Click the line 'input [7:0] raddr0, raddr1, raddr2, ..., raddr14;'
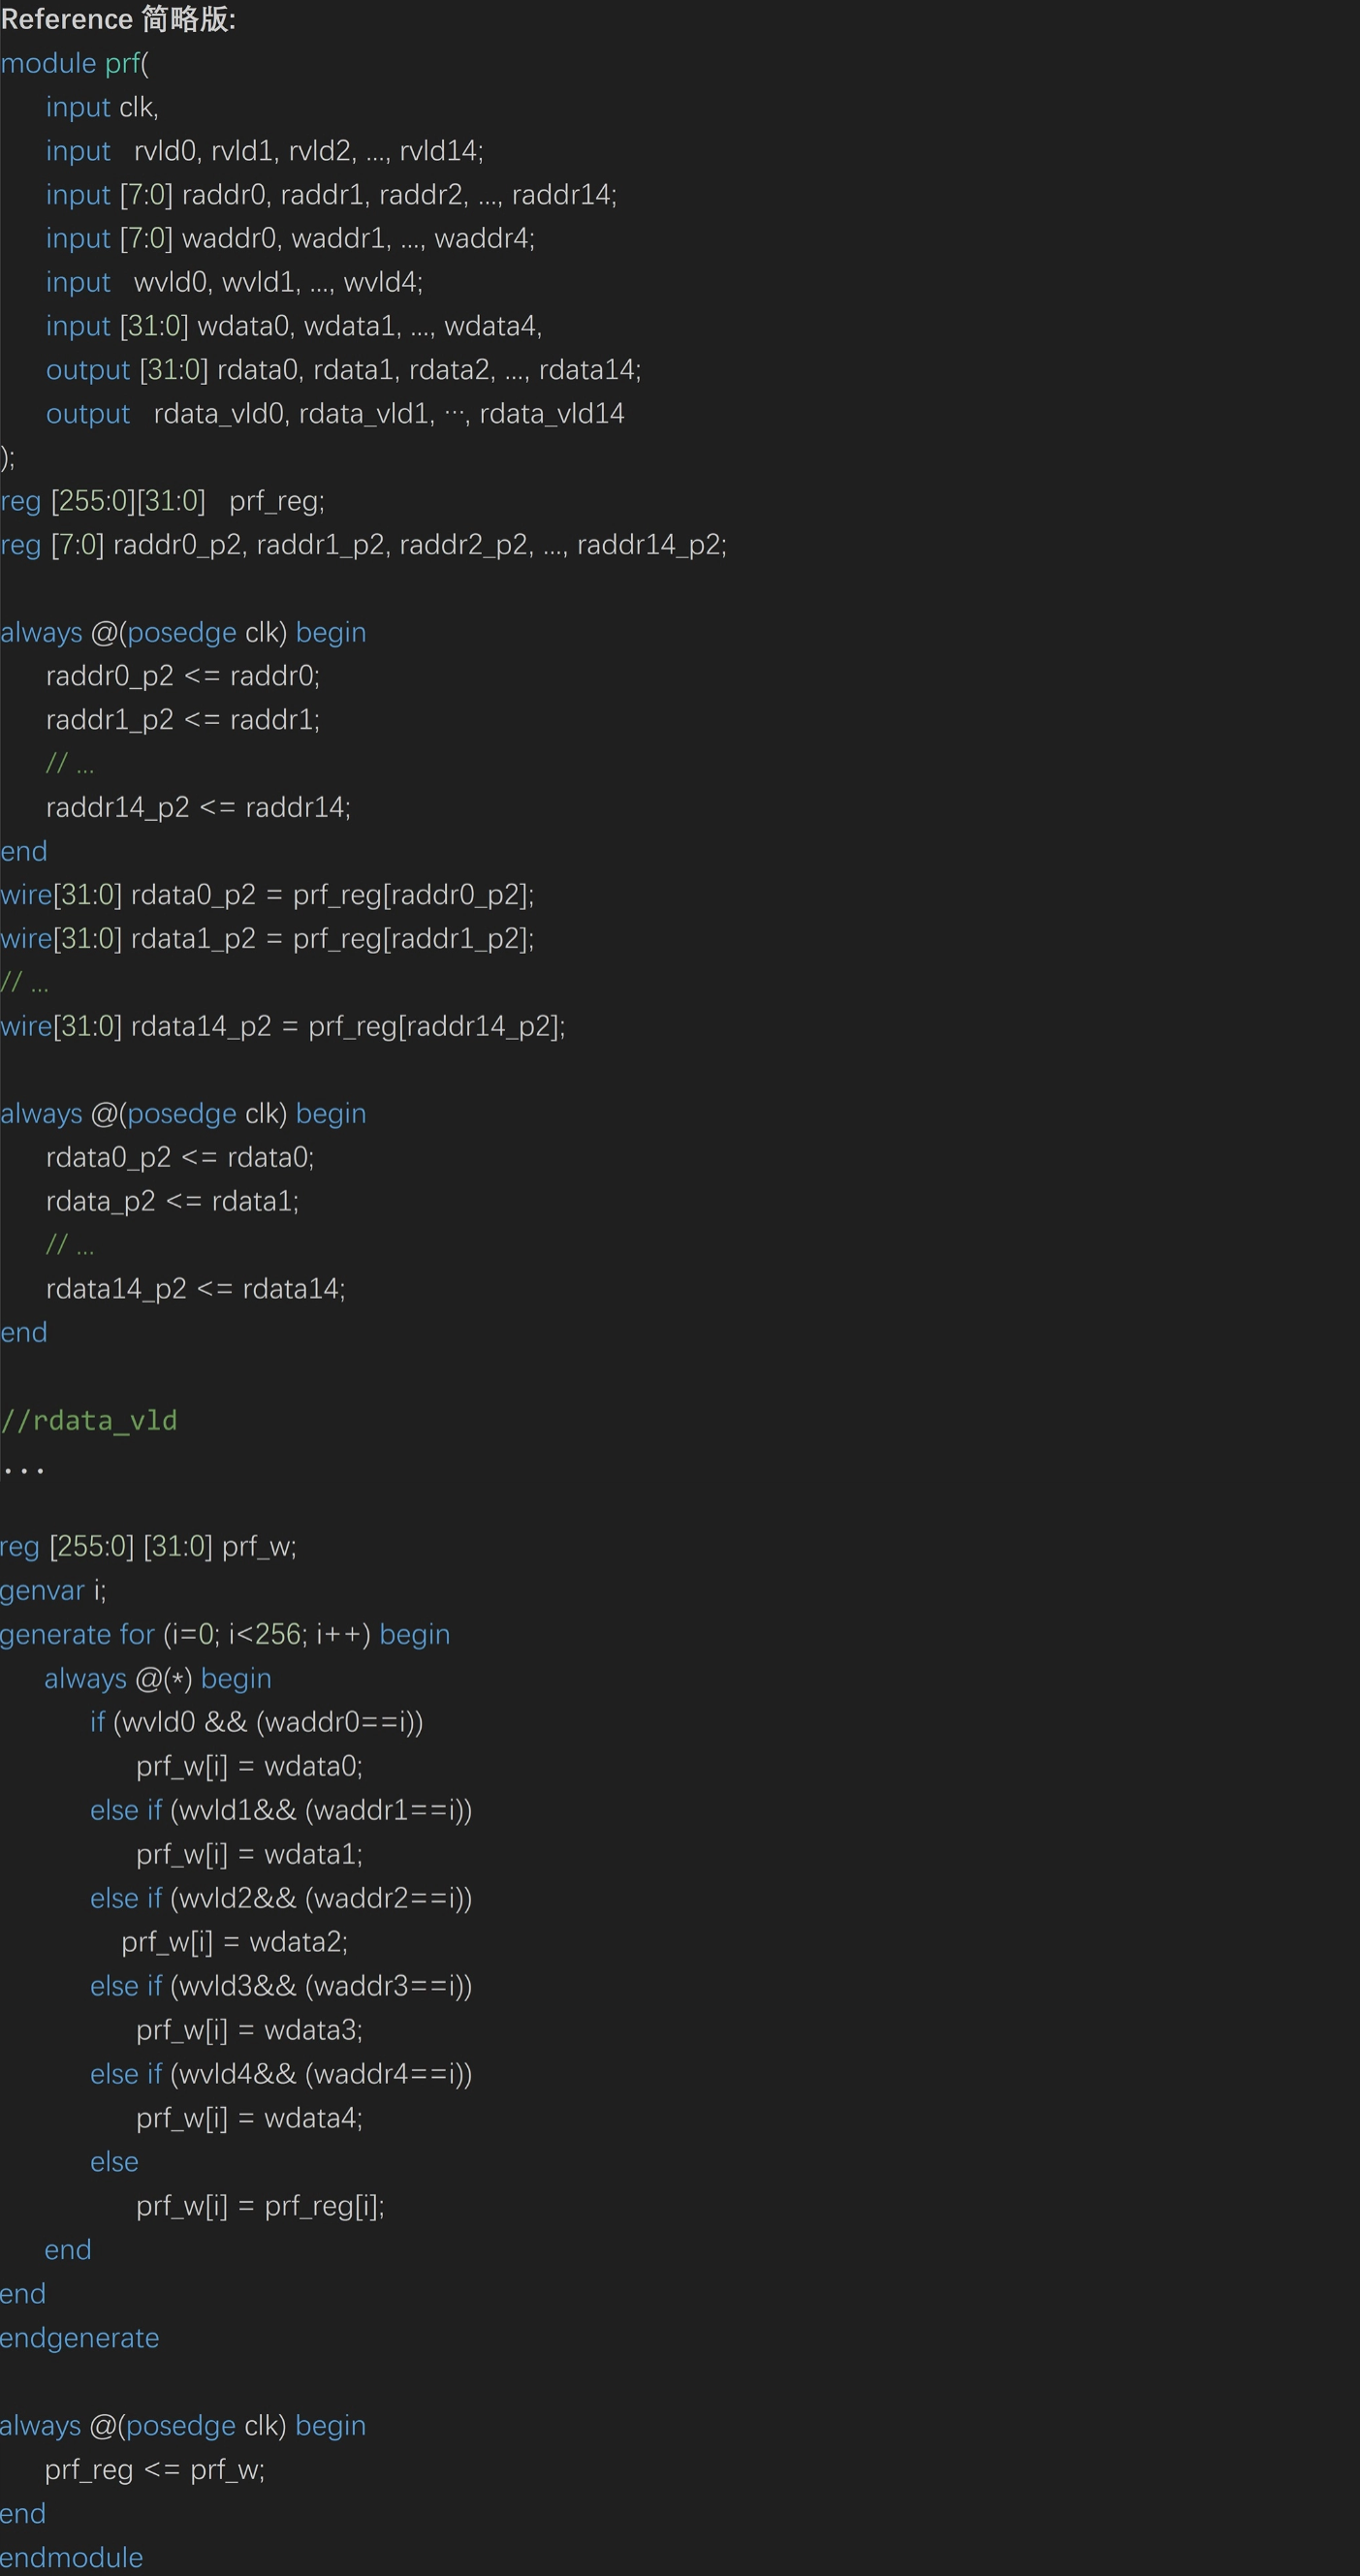This screenshot has width=1360, height=2576. (331, 195)
